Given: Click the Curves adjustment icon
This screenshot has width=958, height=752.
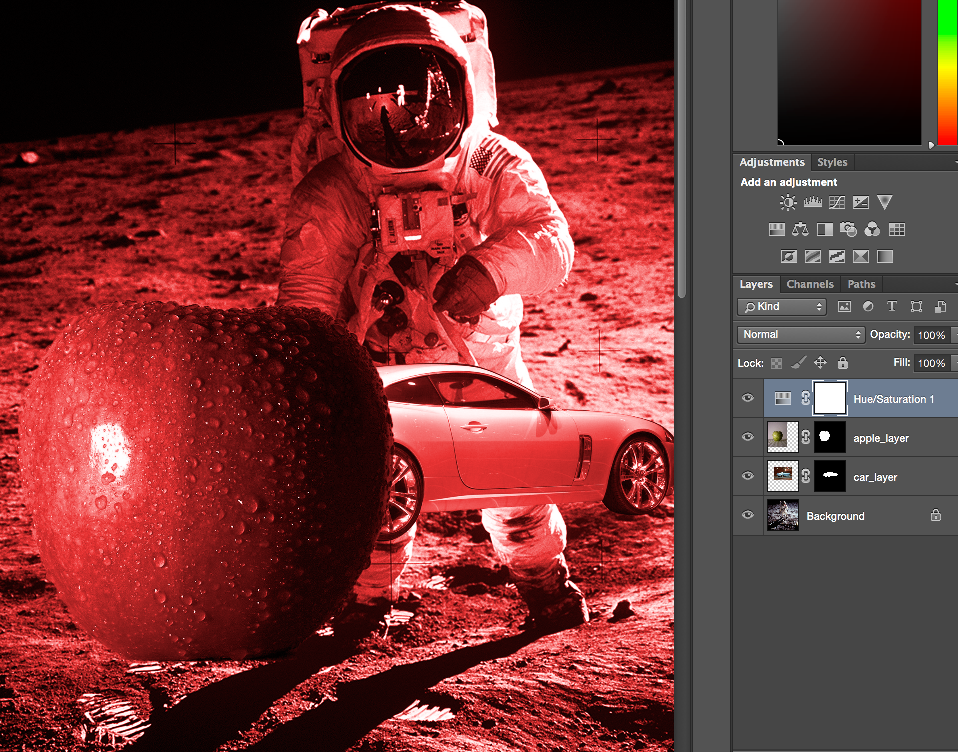Looking at the screenshot, I should [837, 203].
